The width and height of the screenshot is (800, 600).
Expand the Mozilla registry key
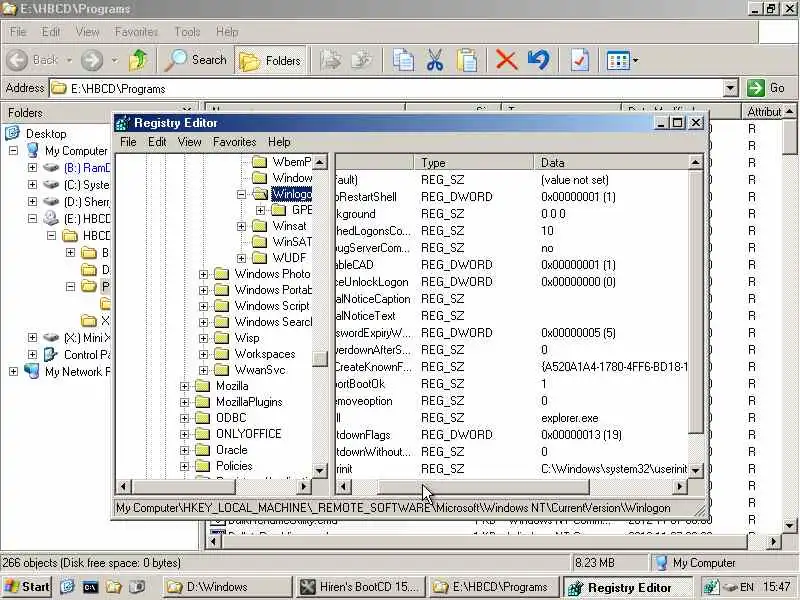[184, 387]
